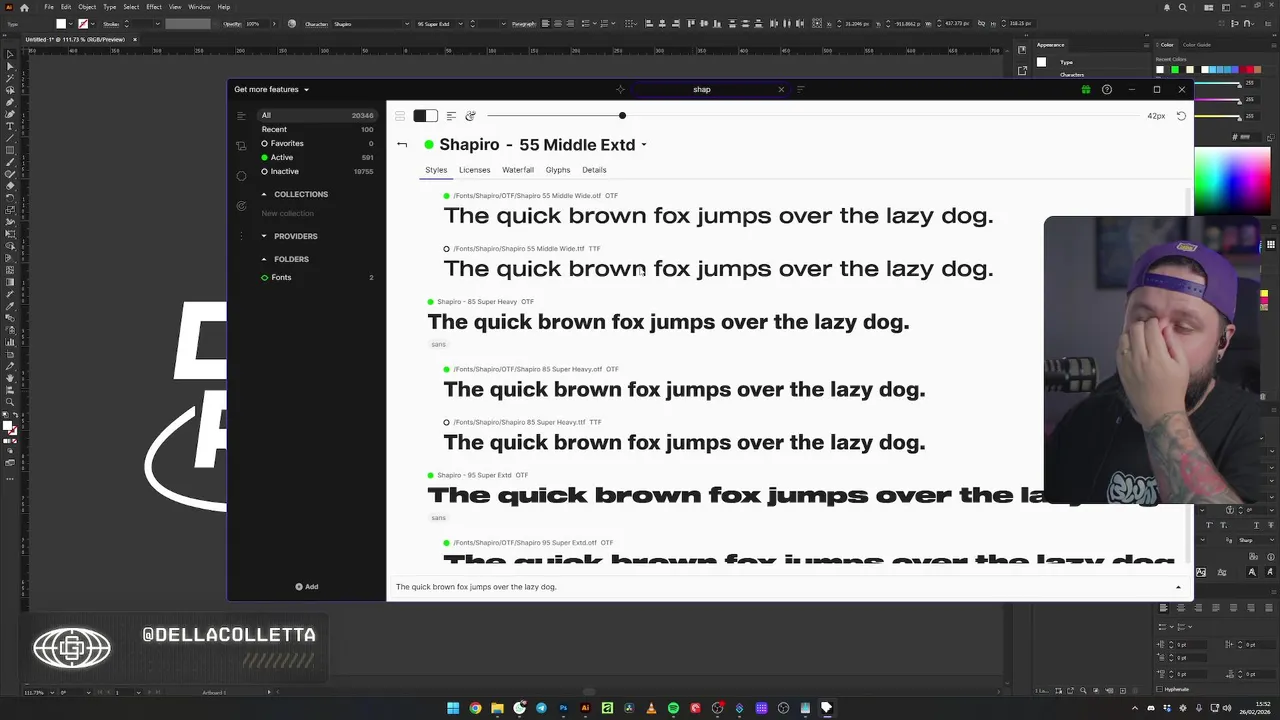The height and width of the screenshot is (720, 1280).
Task: Click the Illustrator Home icon
Action: click(x=23, y=7)
